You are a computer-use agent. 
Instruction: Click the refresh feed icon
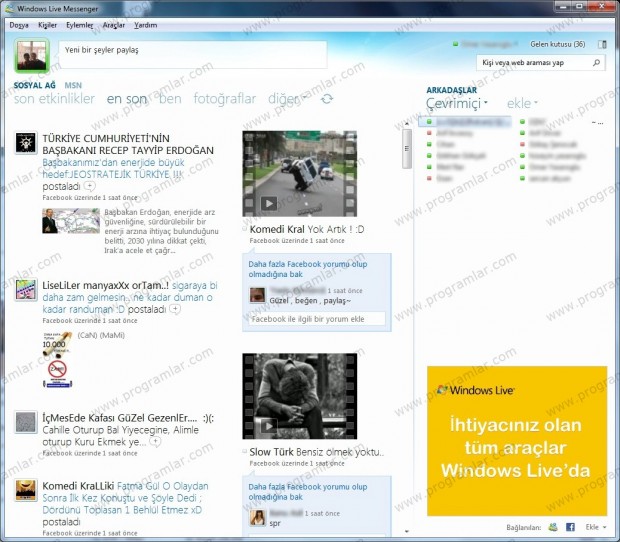click(x=327, y=99)
